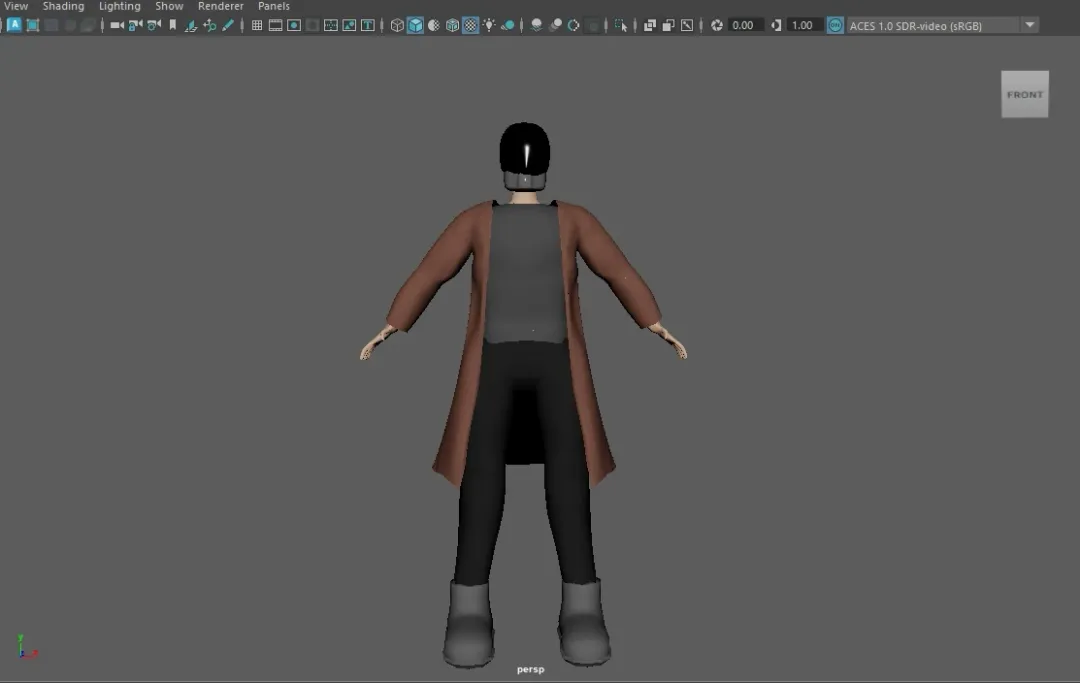Click the Exposure aperture icon

tap(717, 25)
